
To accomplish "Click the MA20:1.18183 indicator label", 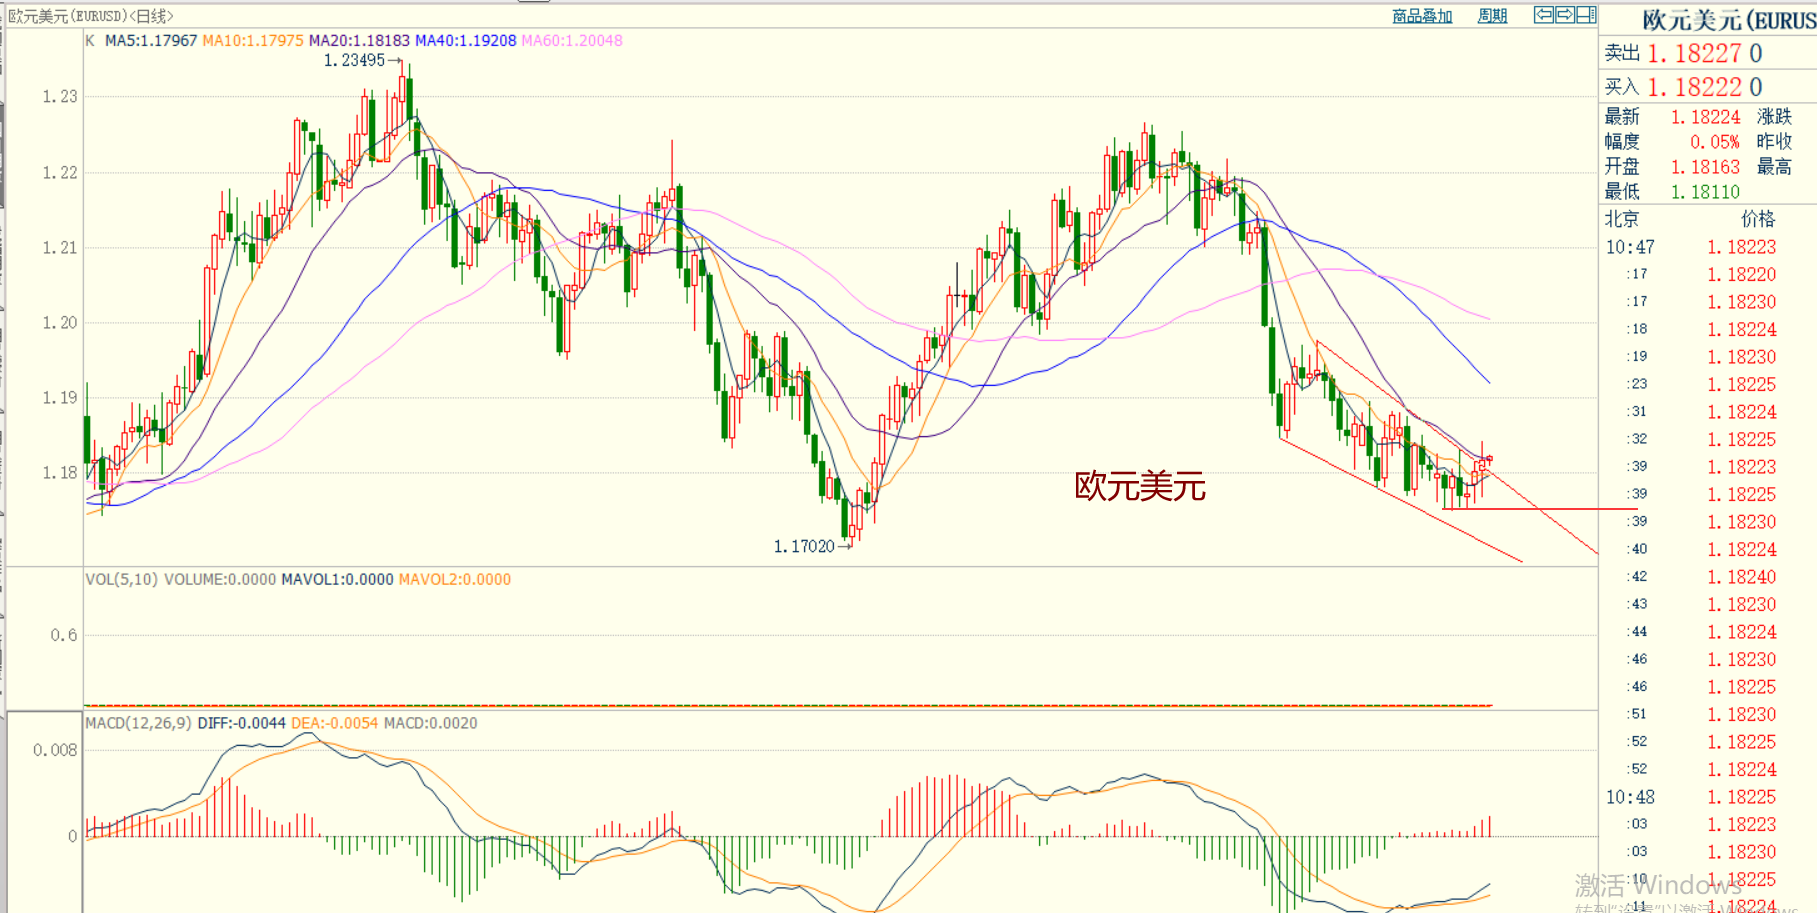I will click(359, 41).
